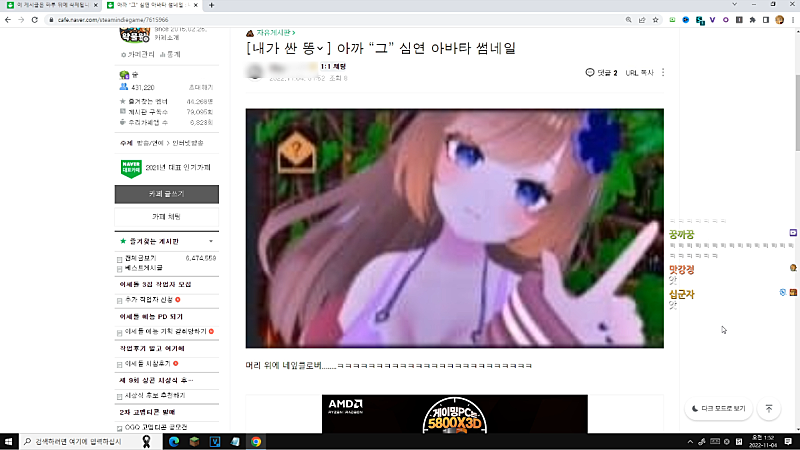Toggle 다크 모드로 보기 button
The width and height of the screenshot is (800, 450).
pos(718,409)
